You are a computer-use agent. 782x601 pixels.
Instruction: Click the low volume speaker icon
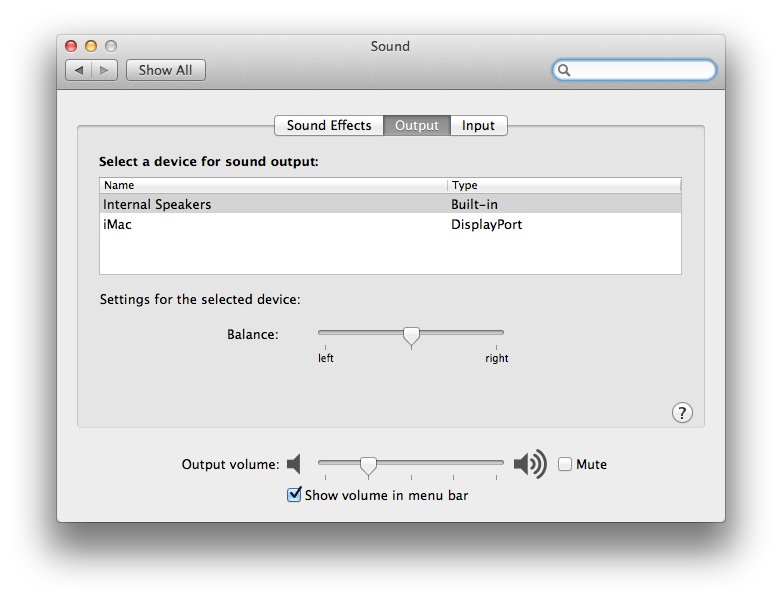click(x=293, y=464)
